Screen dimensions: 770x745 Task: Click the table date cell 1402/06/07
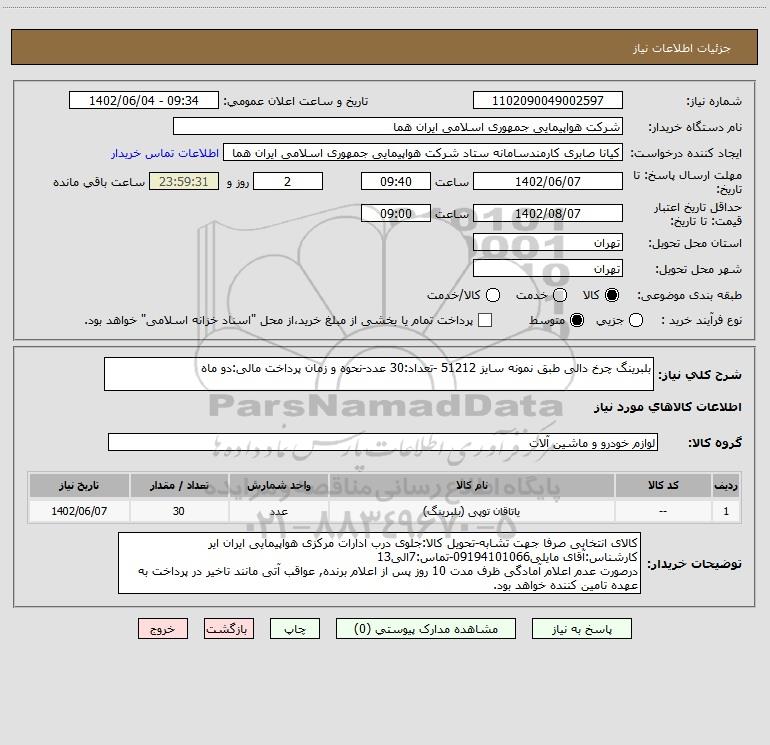(x=79, y=511)
